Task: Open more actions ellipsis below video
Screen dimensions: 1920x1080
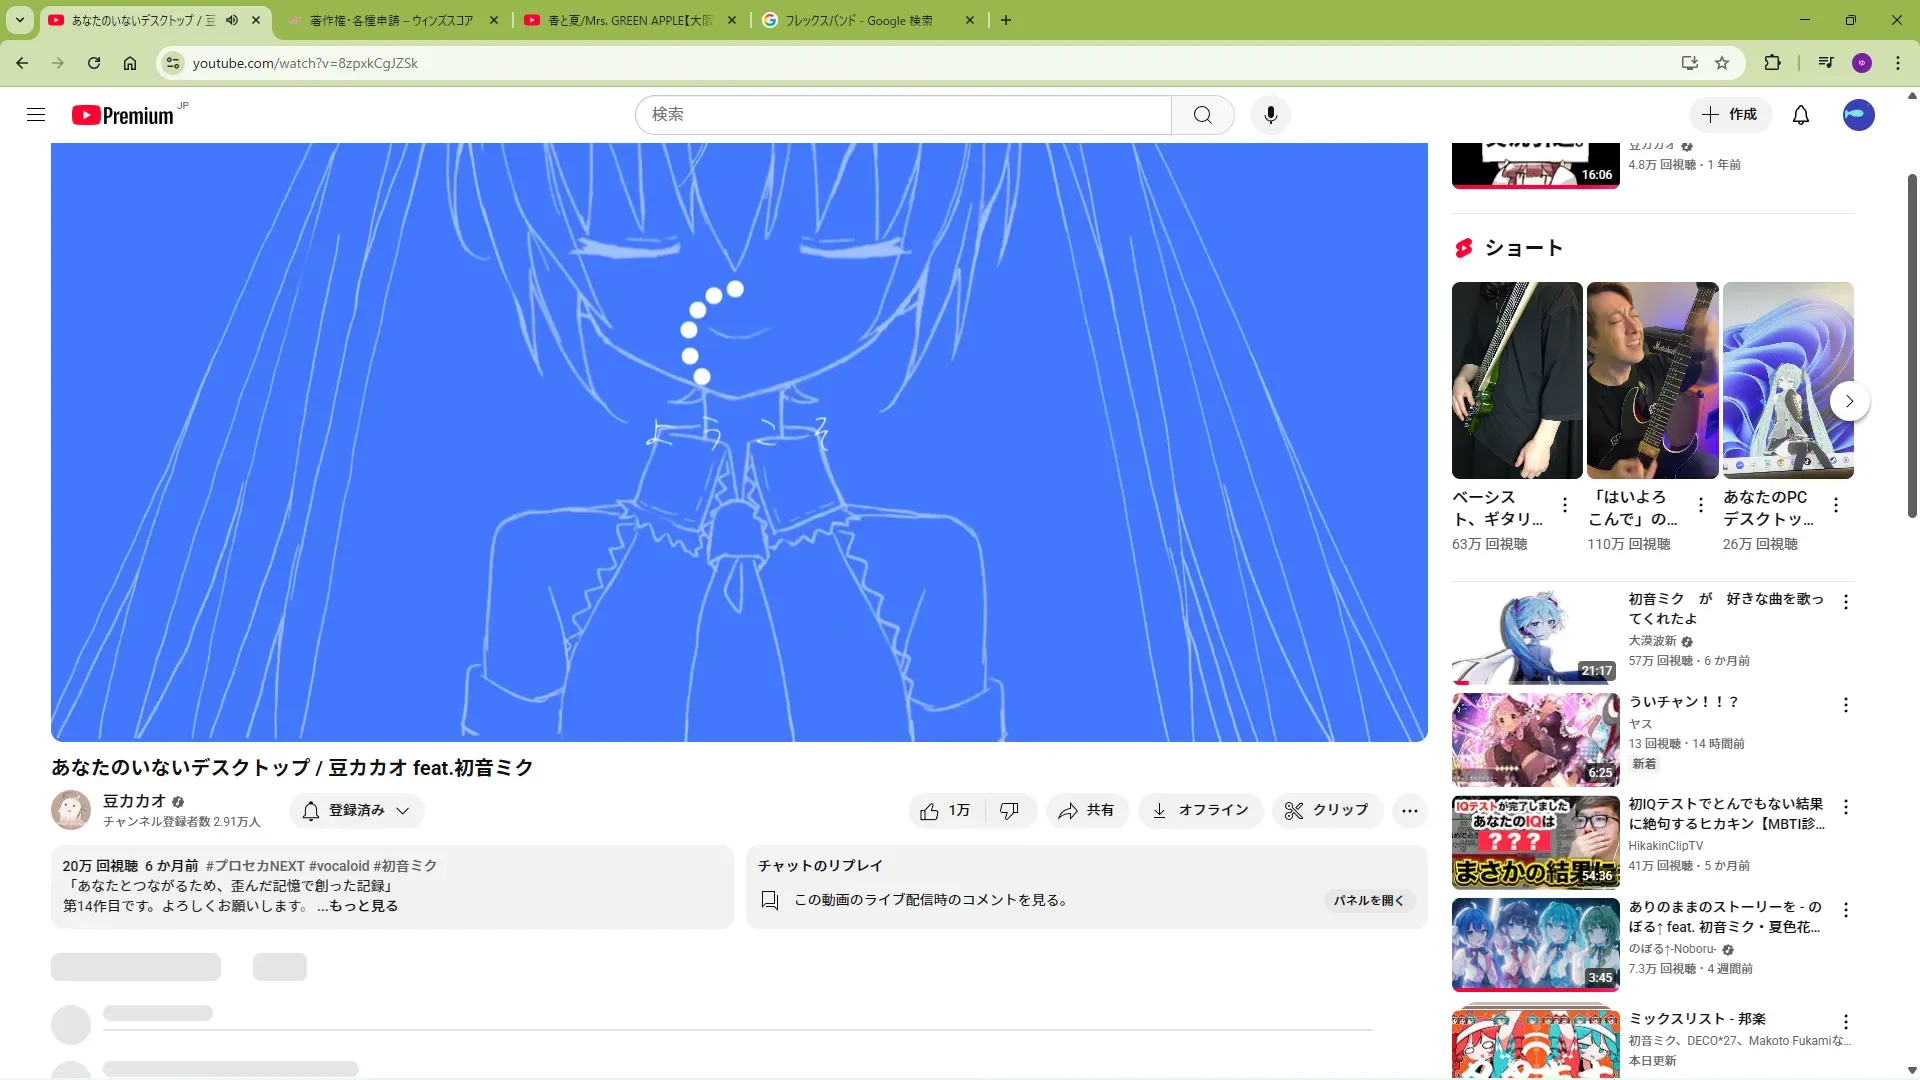Action: click(1409, 810)
